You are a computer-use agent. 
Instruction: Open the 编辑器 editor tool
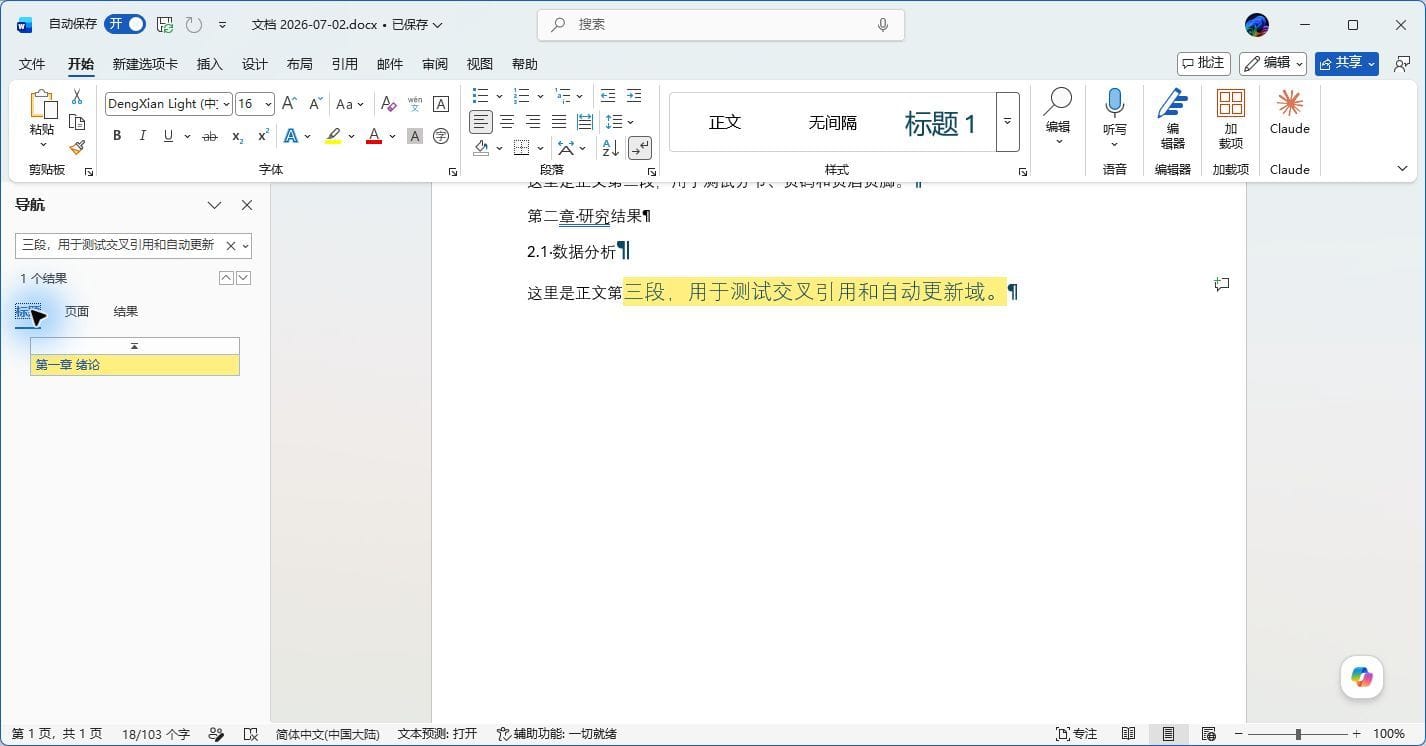tap(1173, 118)
